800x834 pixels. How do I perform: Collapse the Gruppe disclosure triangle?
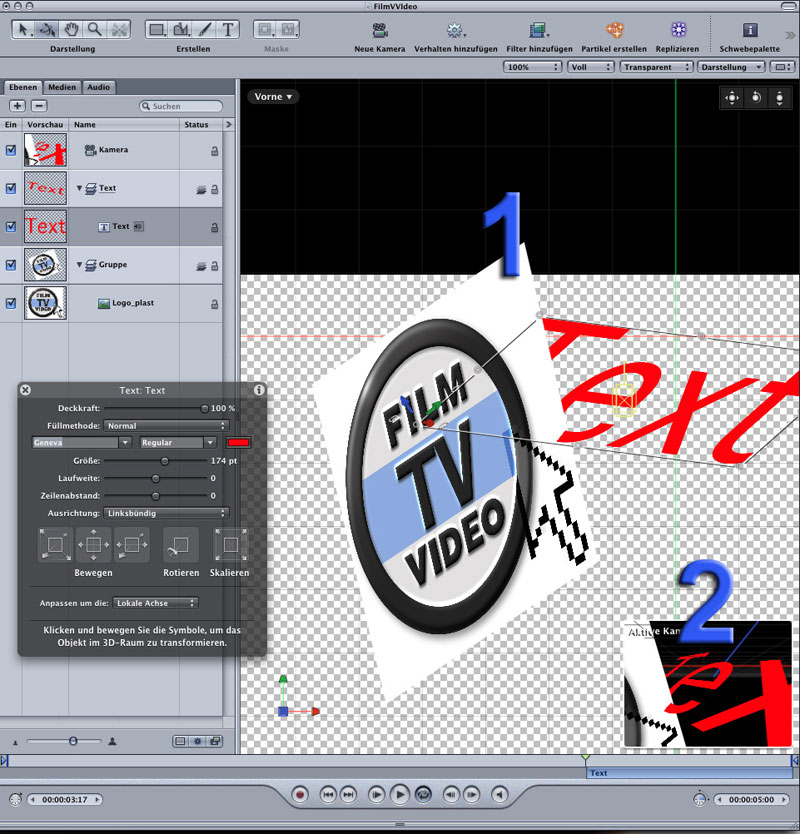tap(79, 265)
